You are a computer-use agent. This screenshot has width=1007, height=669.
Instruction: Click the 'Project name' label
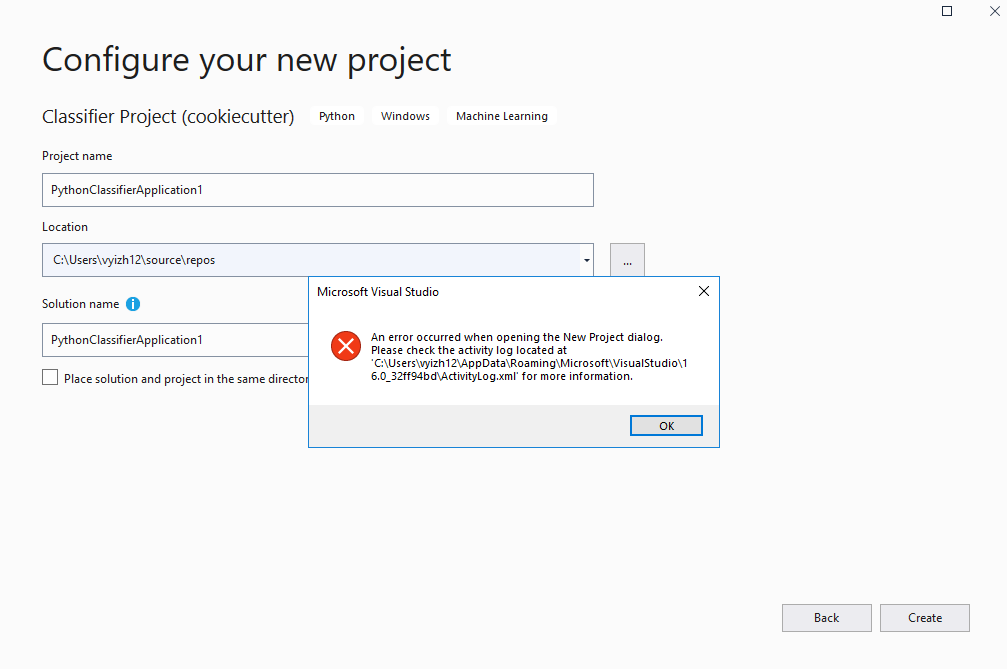coord(77,156)
